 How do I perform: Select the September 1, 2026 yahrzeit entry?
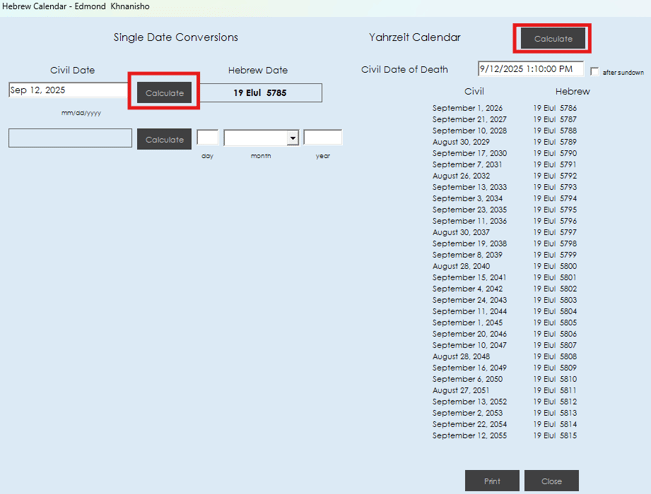[467, 107]
